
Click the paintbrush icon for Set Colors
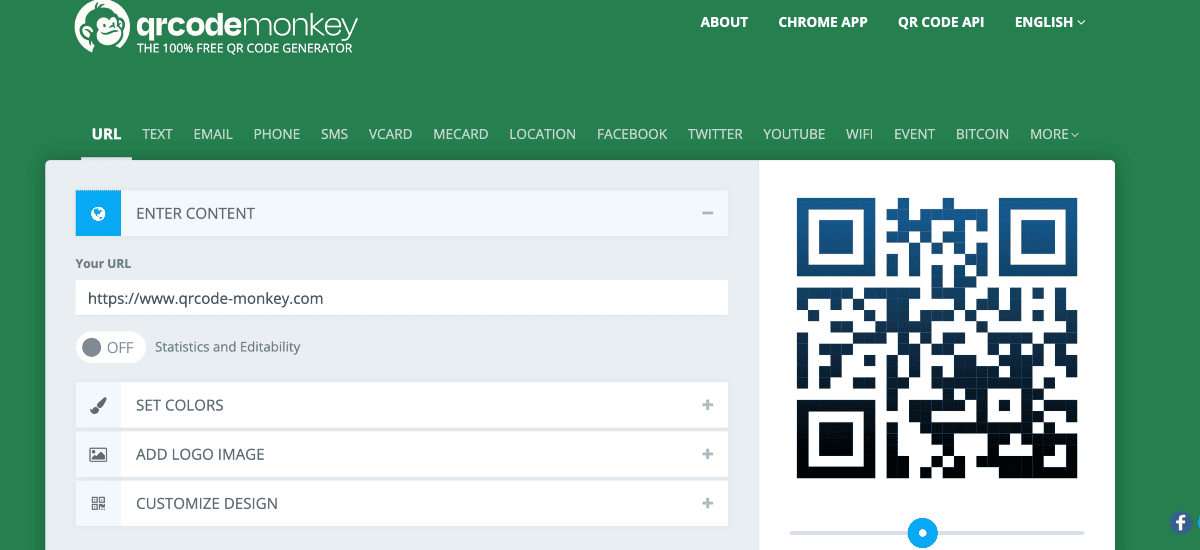[x=98, y=405]
